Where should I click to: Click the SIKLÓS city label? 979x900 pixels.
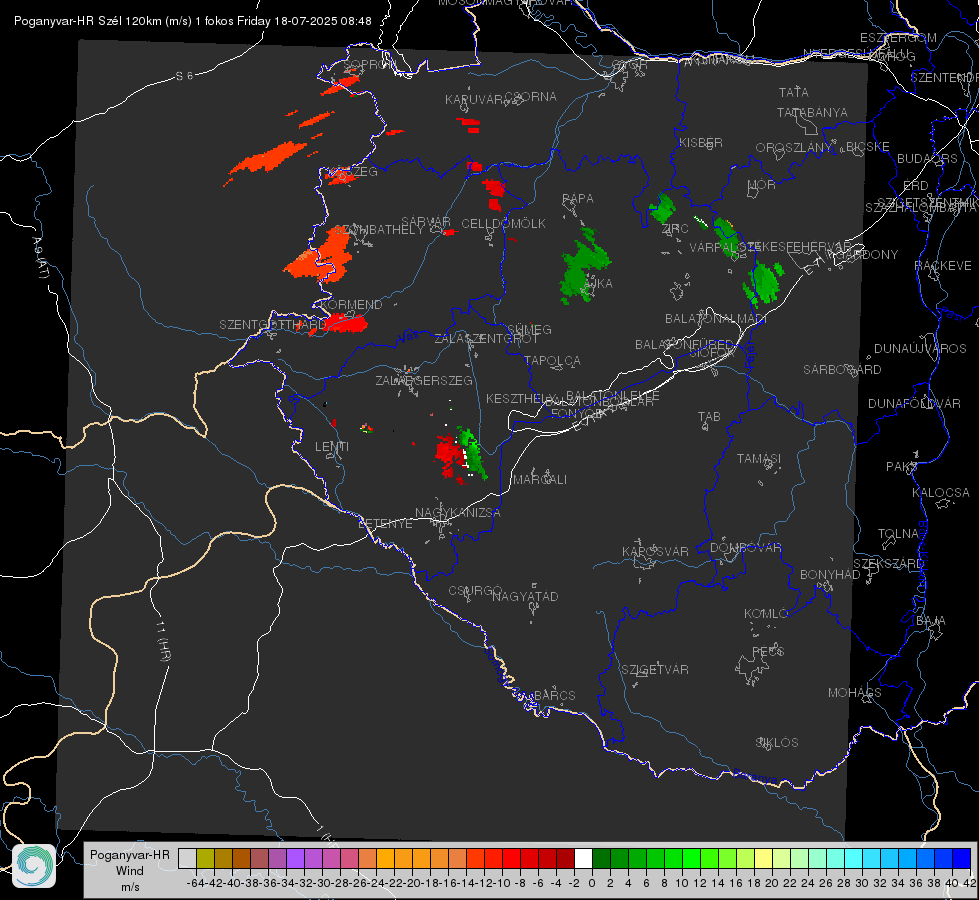[x=777, y=743]
